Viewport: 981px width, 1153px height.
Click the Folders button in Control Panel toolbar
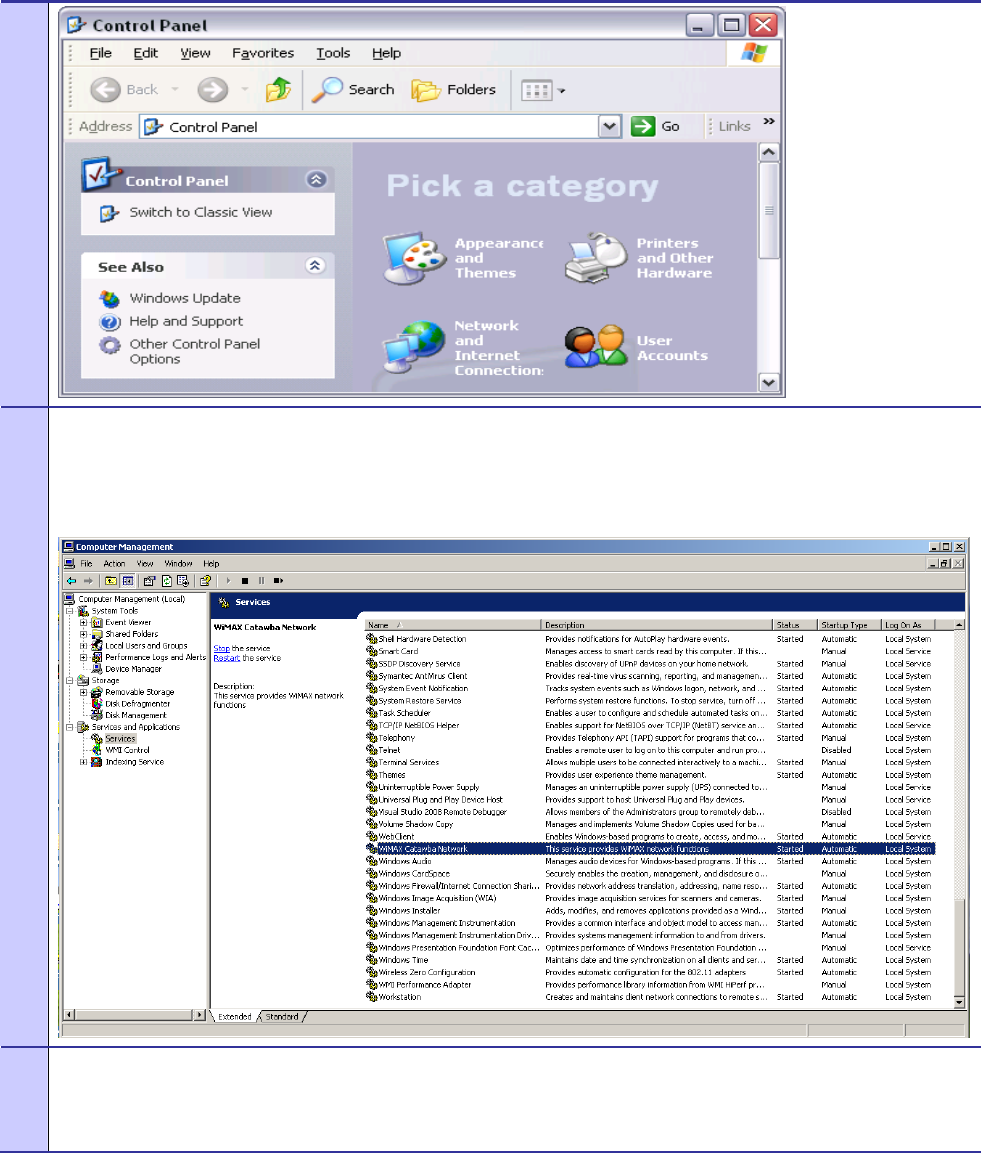[x=454, y=90]
